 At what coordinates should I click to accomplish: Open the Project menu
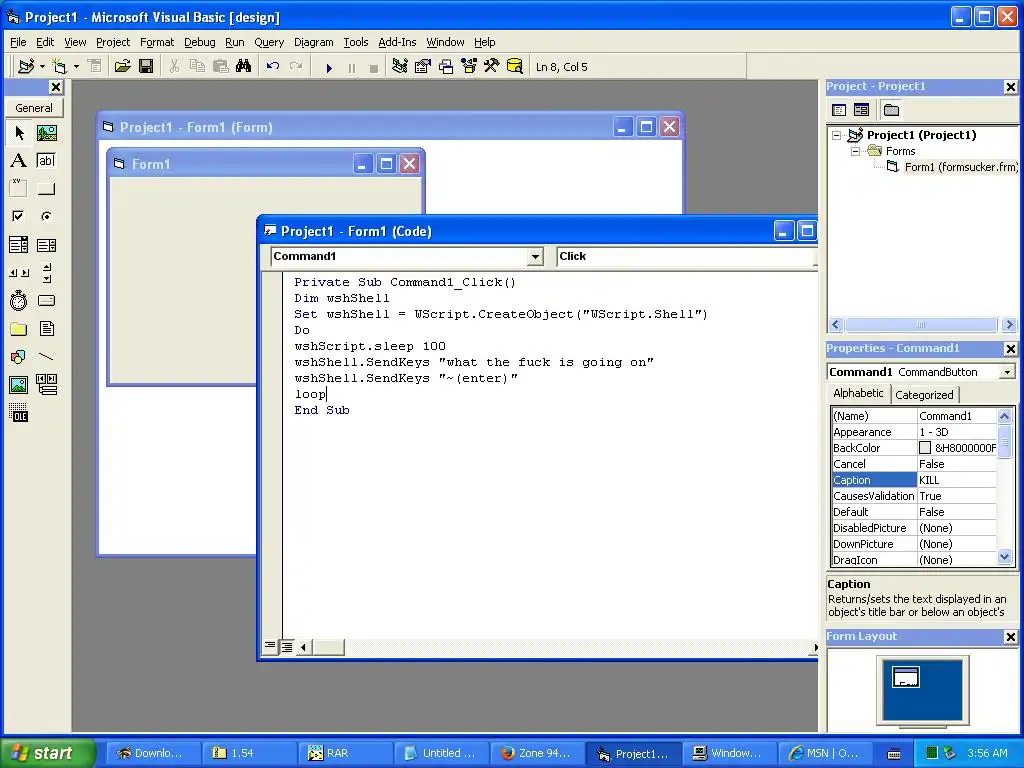[x=113, y=42]
